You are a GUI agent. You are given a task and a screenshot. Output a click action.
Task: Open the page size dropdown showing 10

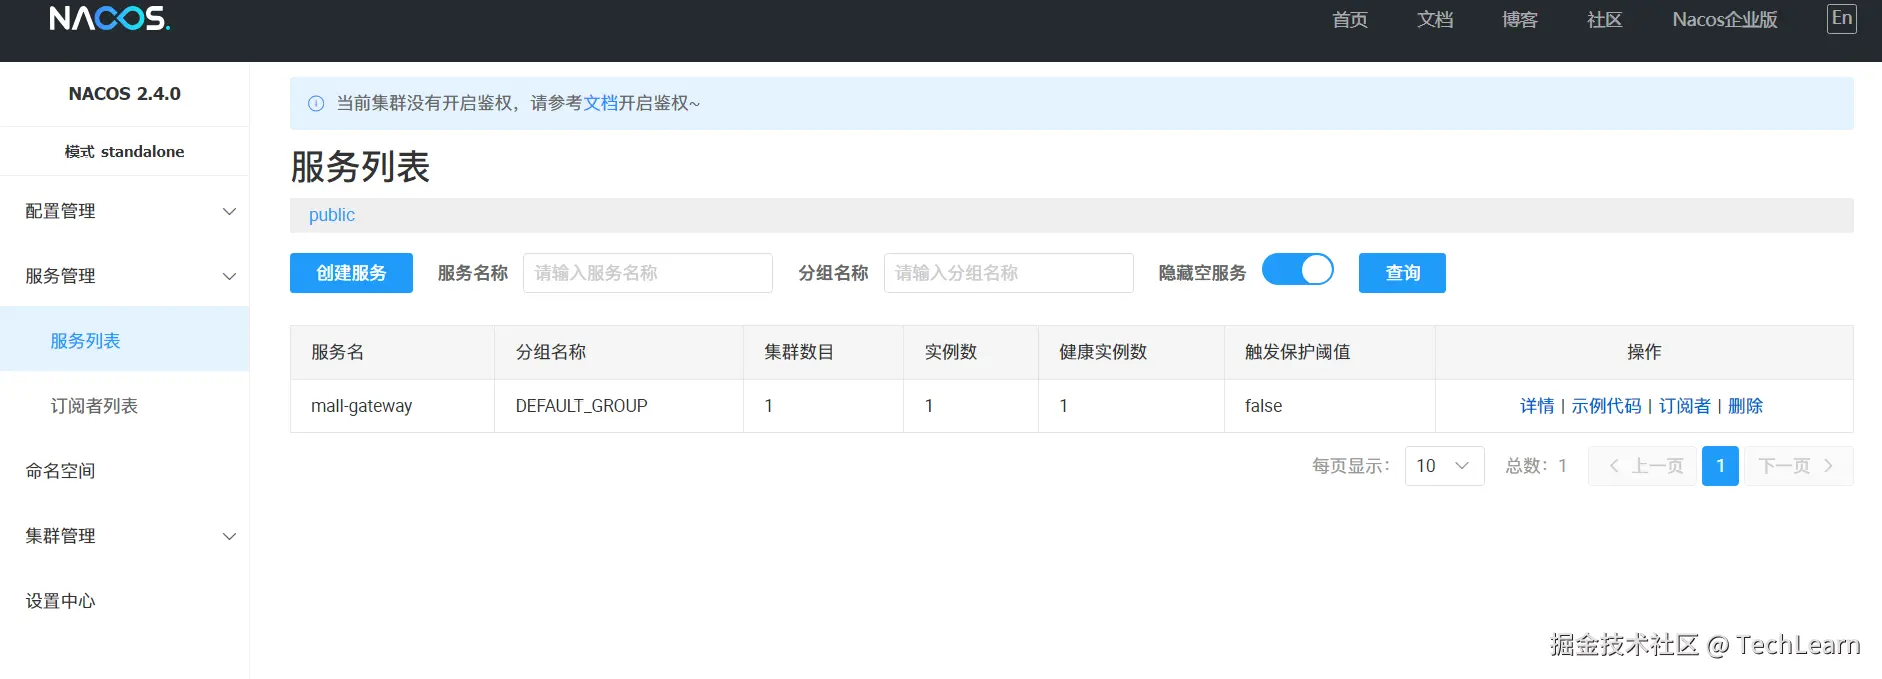point(1444,466)
